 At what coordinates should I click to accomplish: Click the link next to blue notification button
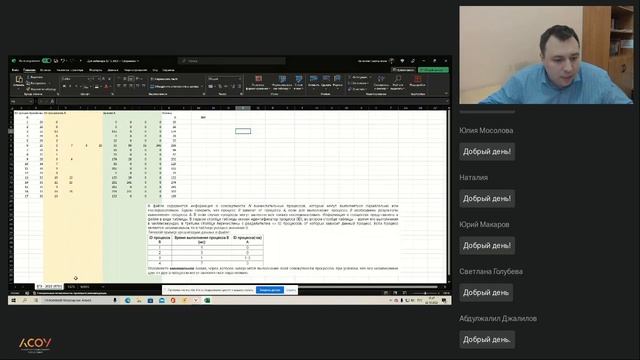click(x=291, y=290)
